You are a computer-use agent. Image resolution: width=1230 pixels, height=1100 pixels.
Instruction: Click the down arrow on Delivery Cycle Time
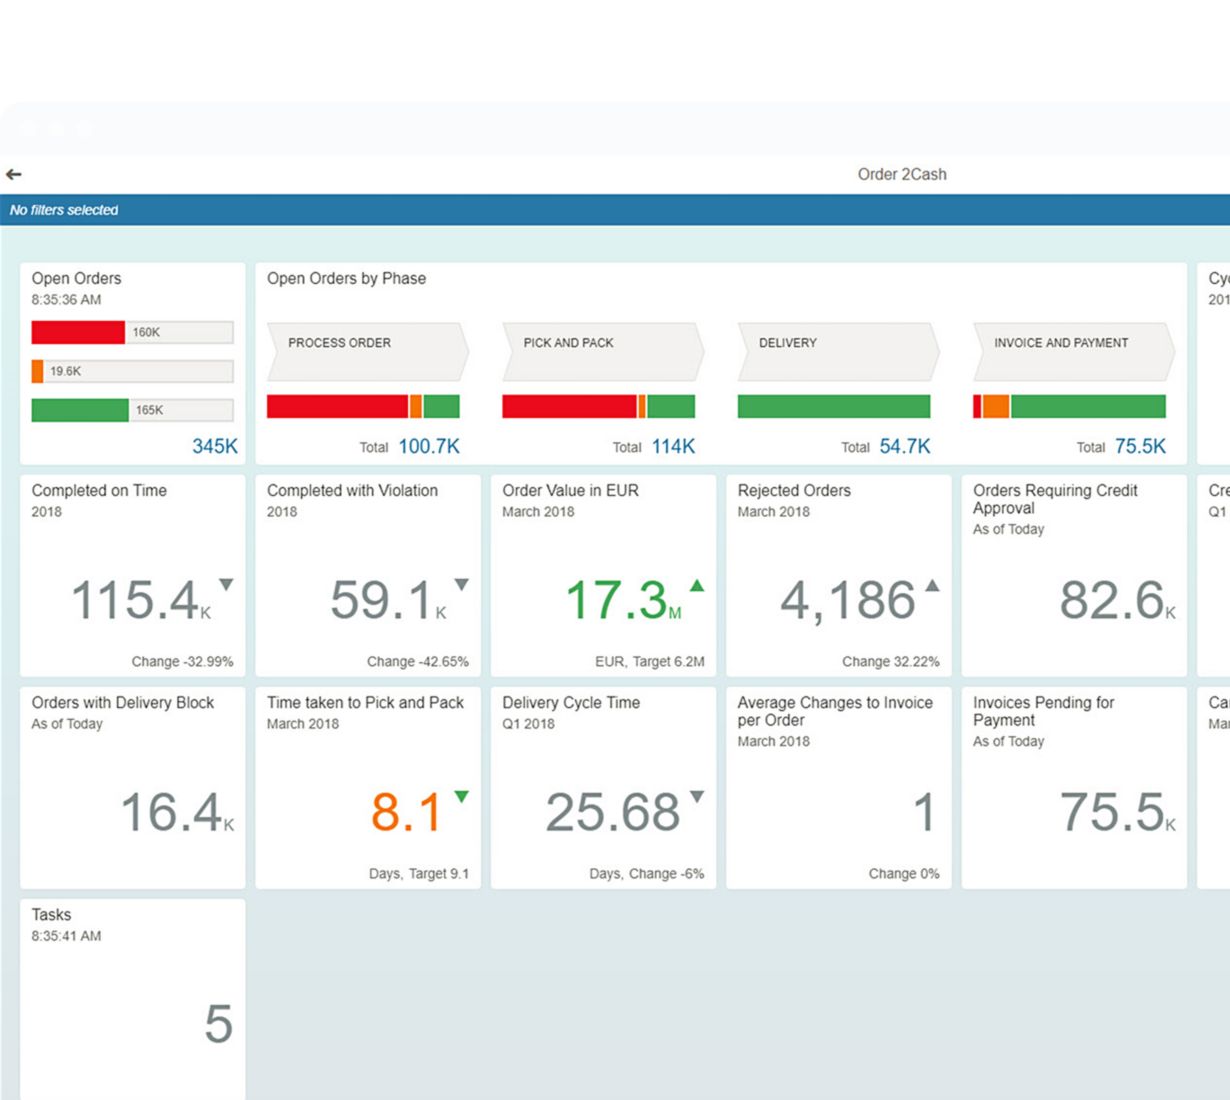pyautogui.click(x=697, y=797)
